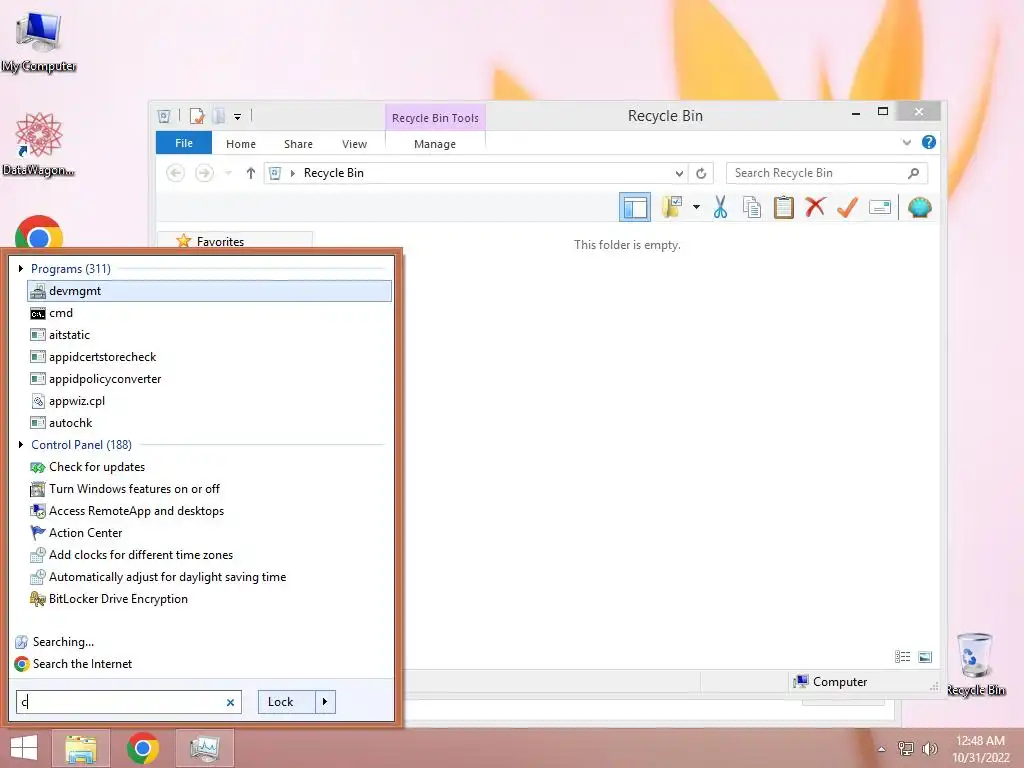
Task: Collapse the Programs (311) group
Action: point(21,268)
